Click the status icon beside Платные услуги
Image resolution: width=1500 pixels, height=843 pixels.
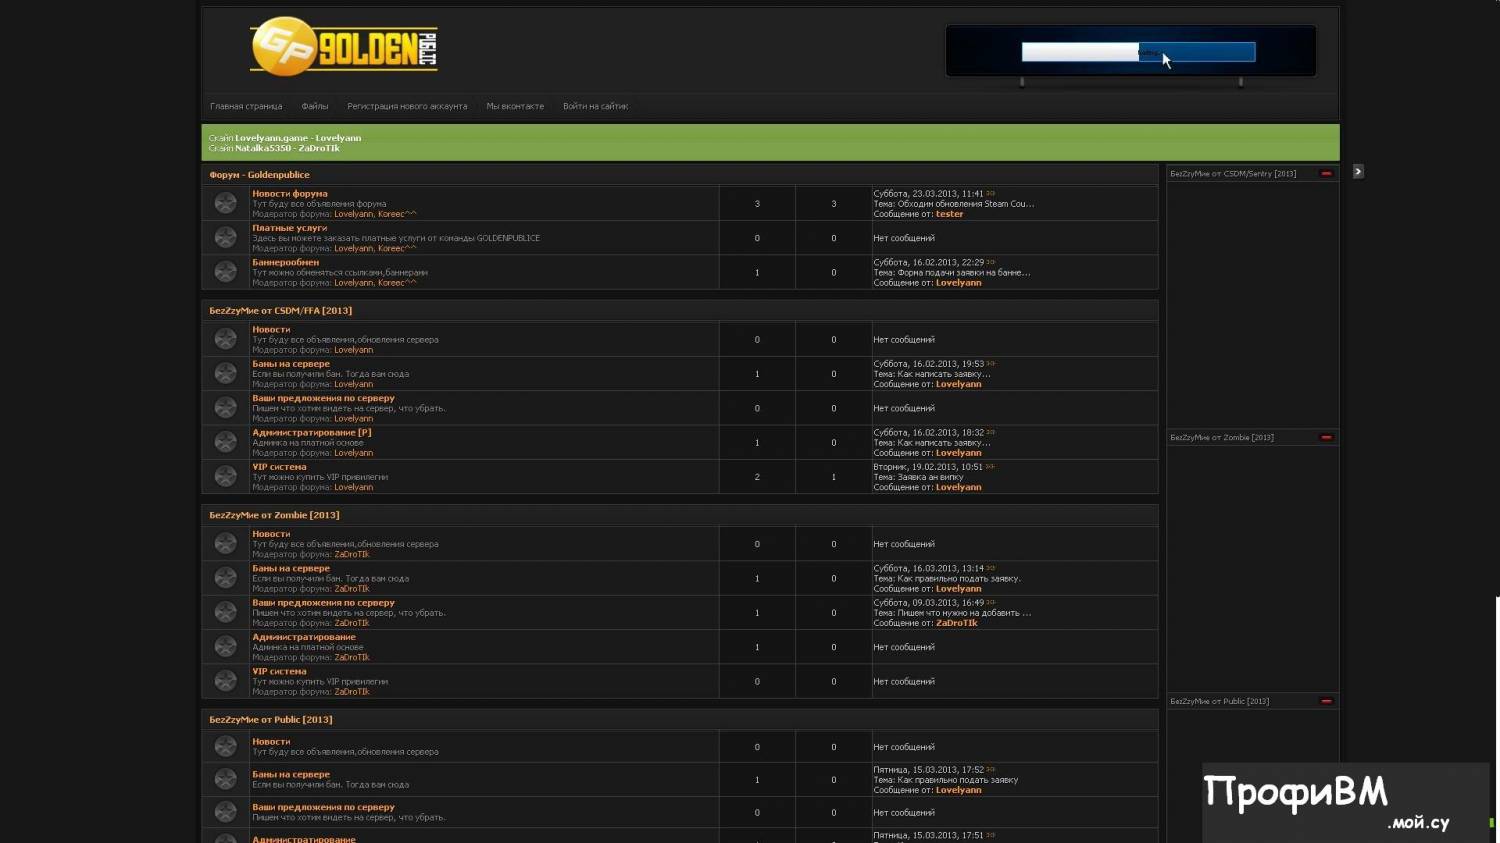(226, 237)
